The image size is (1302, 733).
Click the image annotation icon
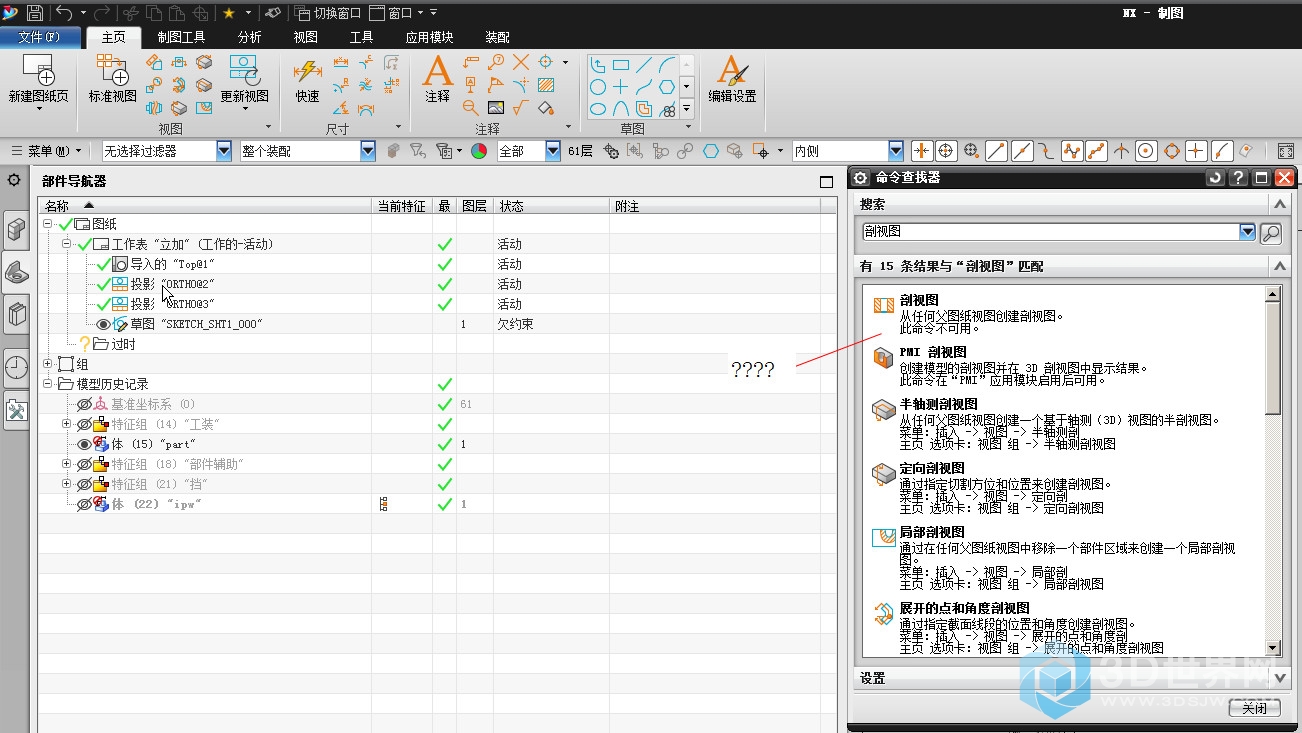(495, 108)
